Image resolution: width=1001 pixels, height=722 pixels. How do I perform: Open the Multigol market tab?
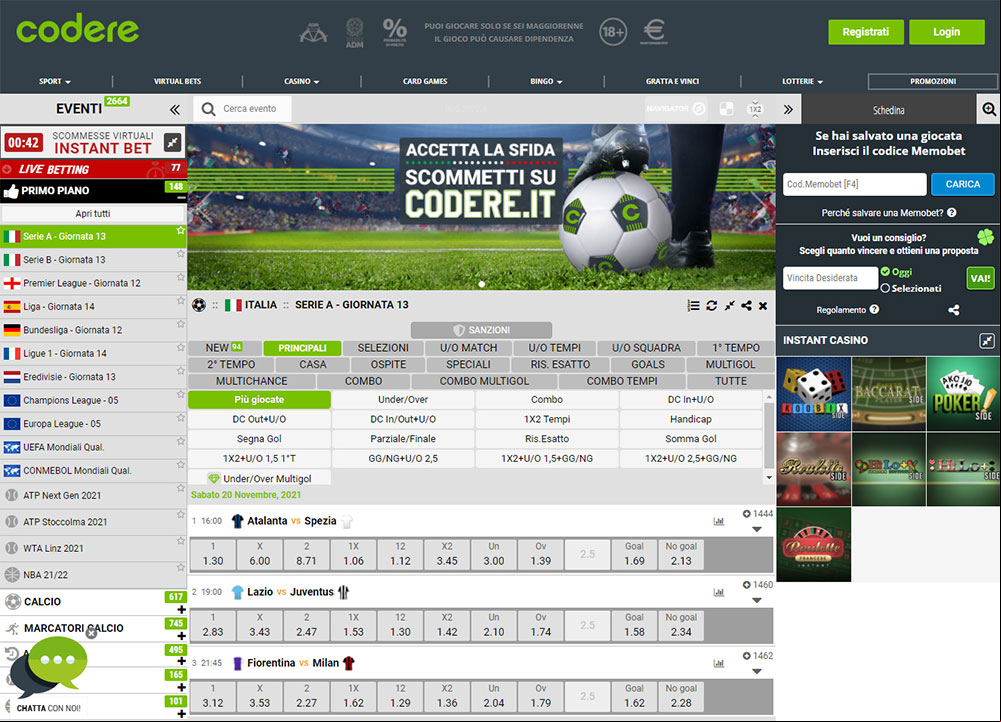tap(730, 365)
